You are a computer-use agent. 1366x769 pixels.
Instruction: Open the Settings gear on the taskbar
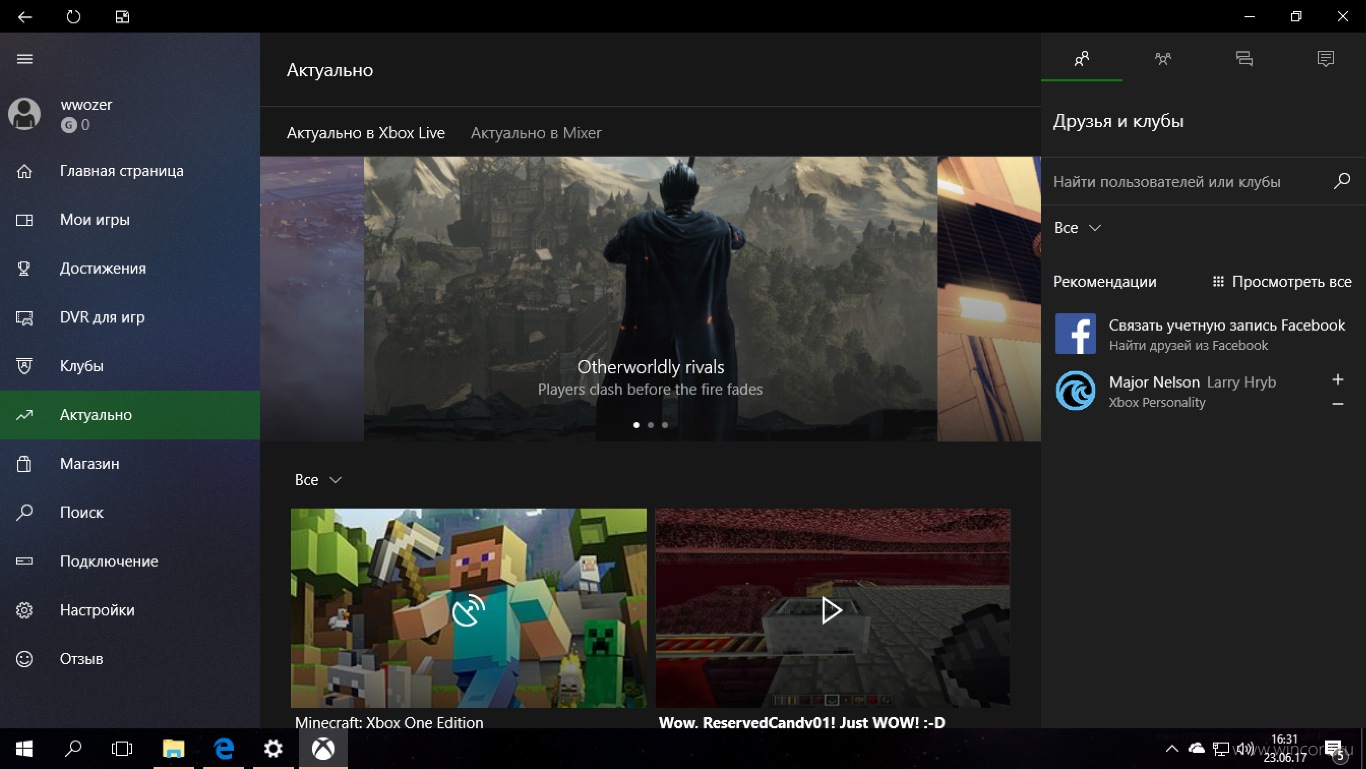[x=273, y=749]
